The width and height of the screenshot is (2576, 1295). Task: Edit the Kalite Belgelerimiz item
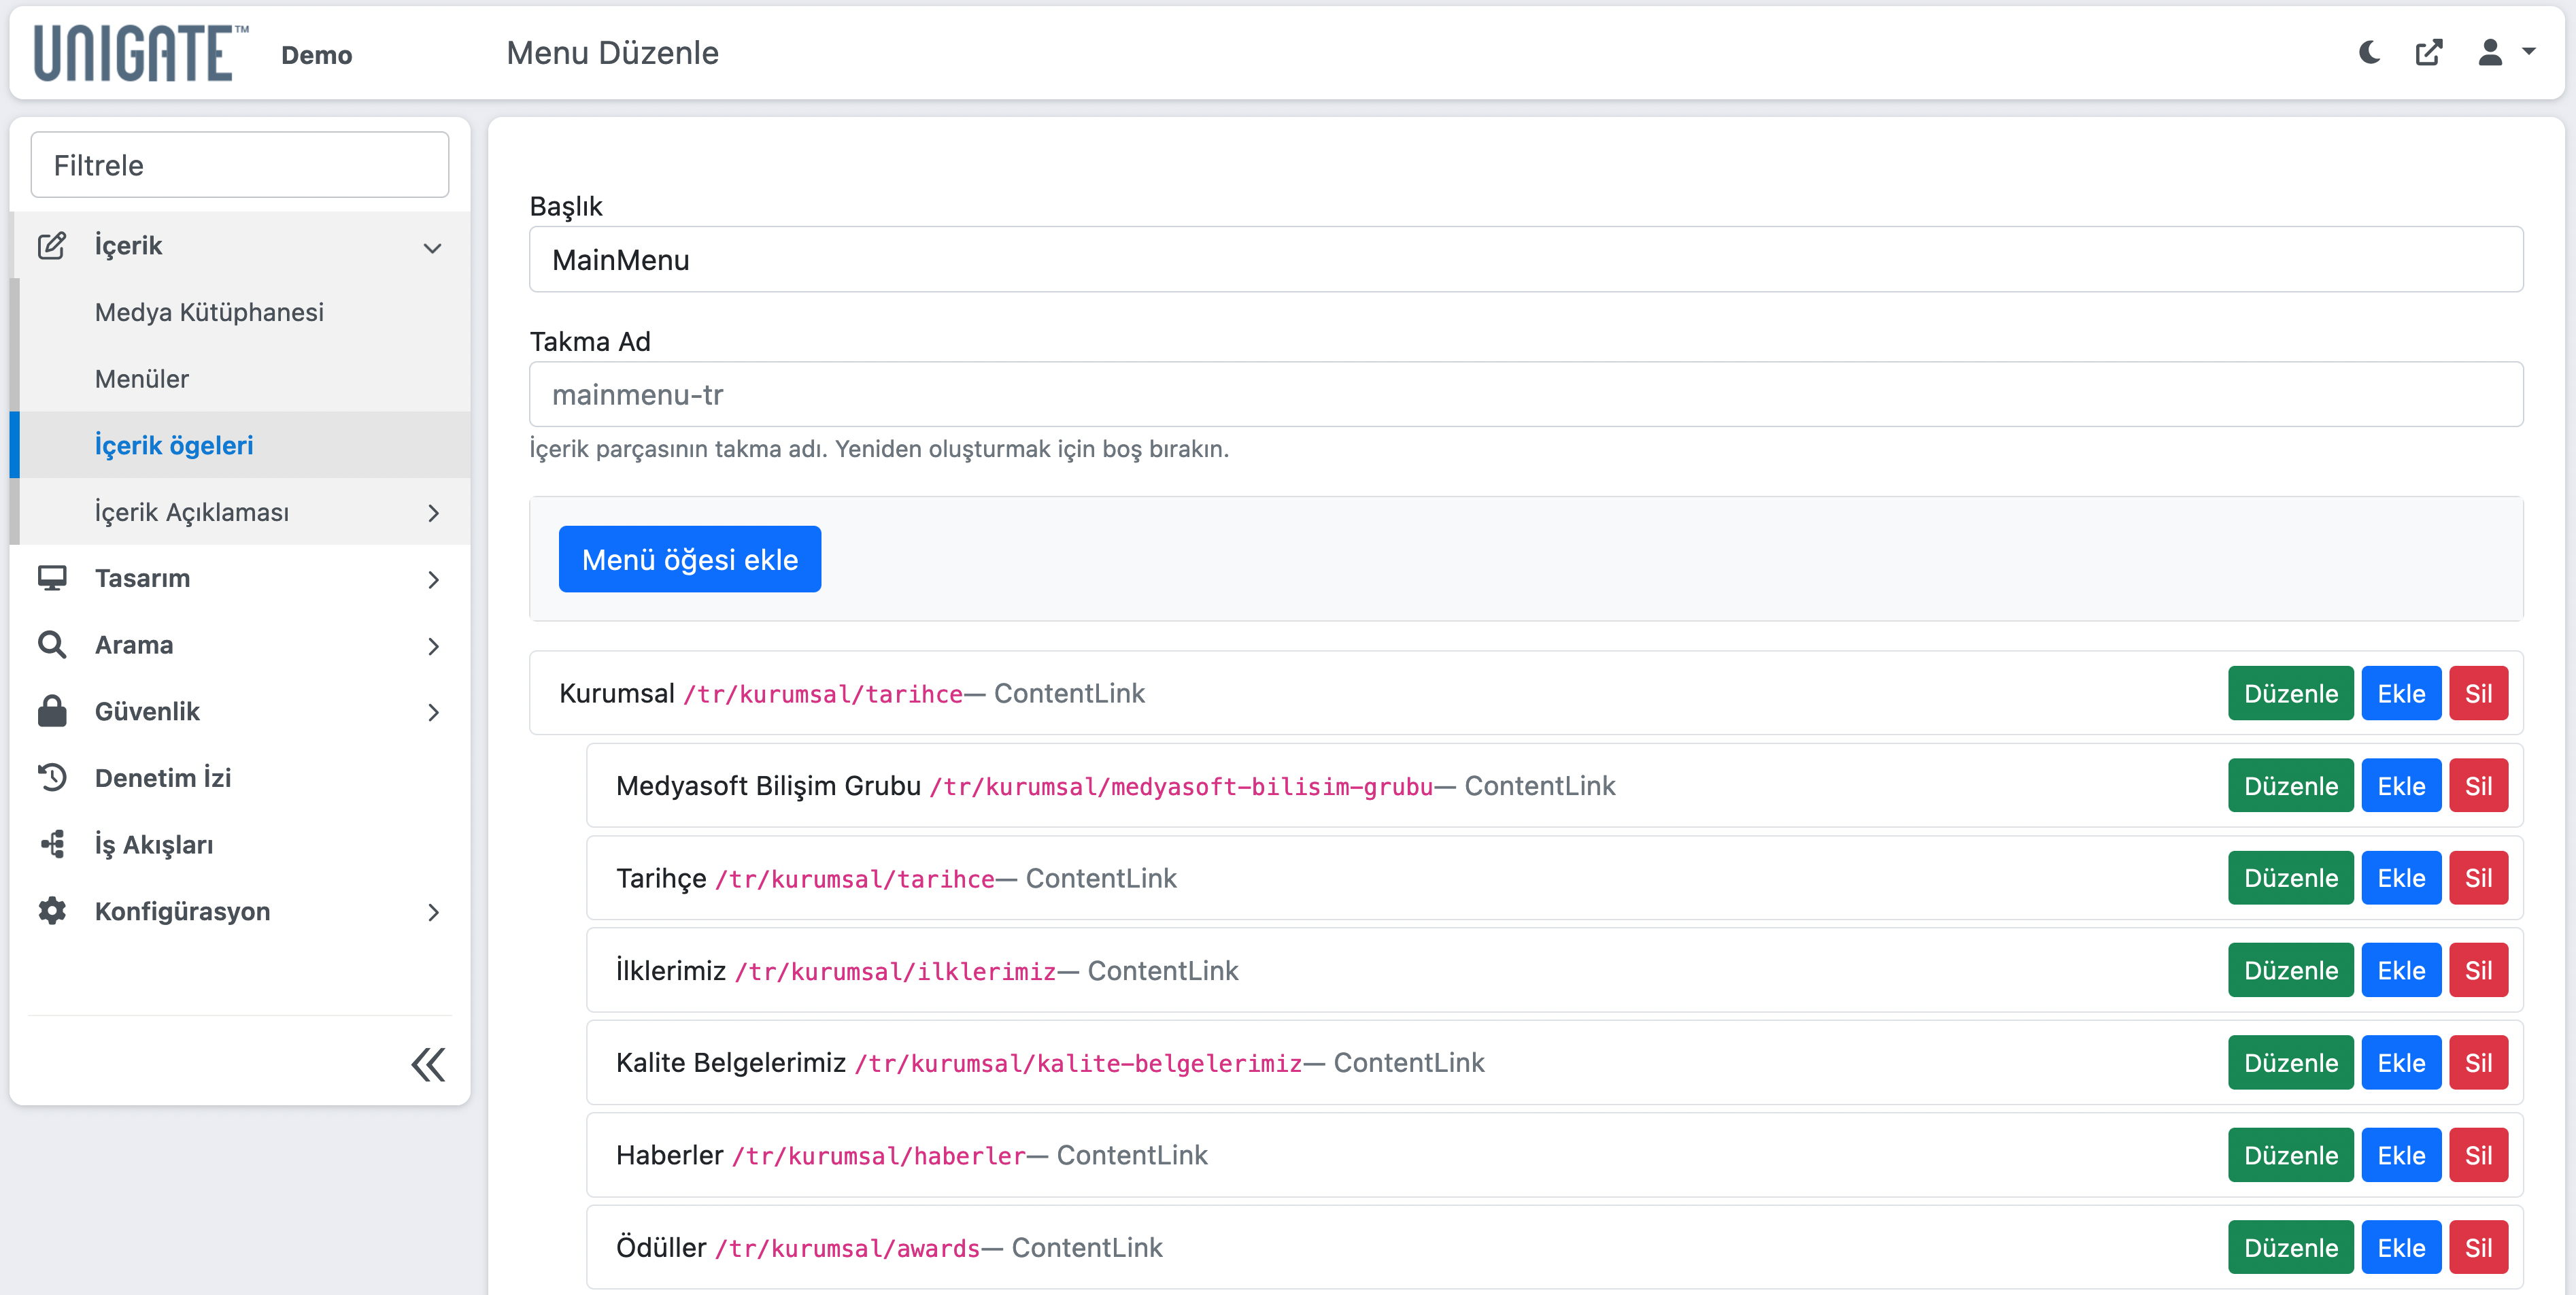click(x=2290, y=1063)
